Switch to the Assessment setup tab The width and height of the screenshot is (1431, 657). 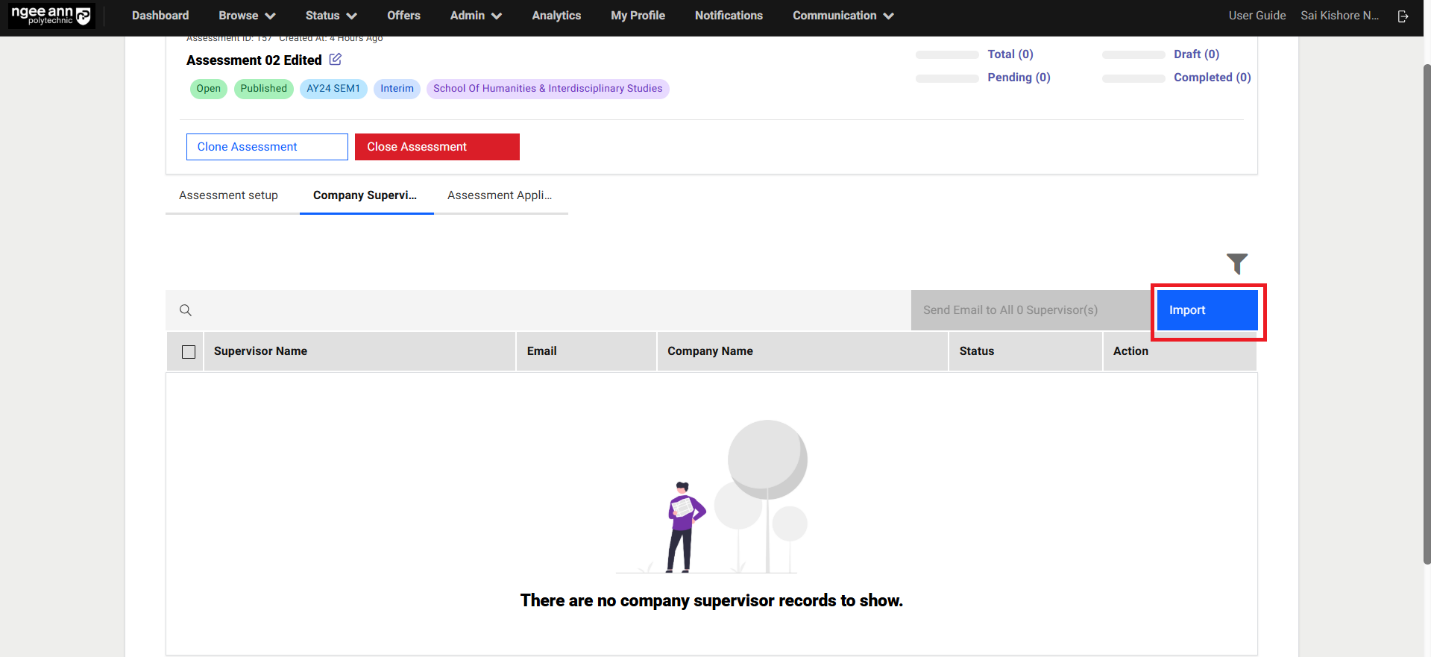pos(228,195)
